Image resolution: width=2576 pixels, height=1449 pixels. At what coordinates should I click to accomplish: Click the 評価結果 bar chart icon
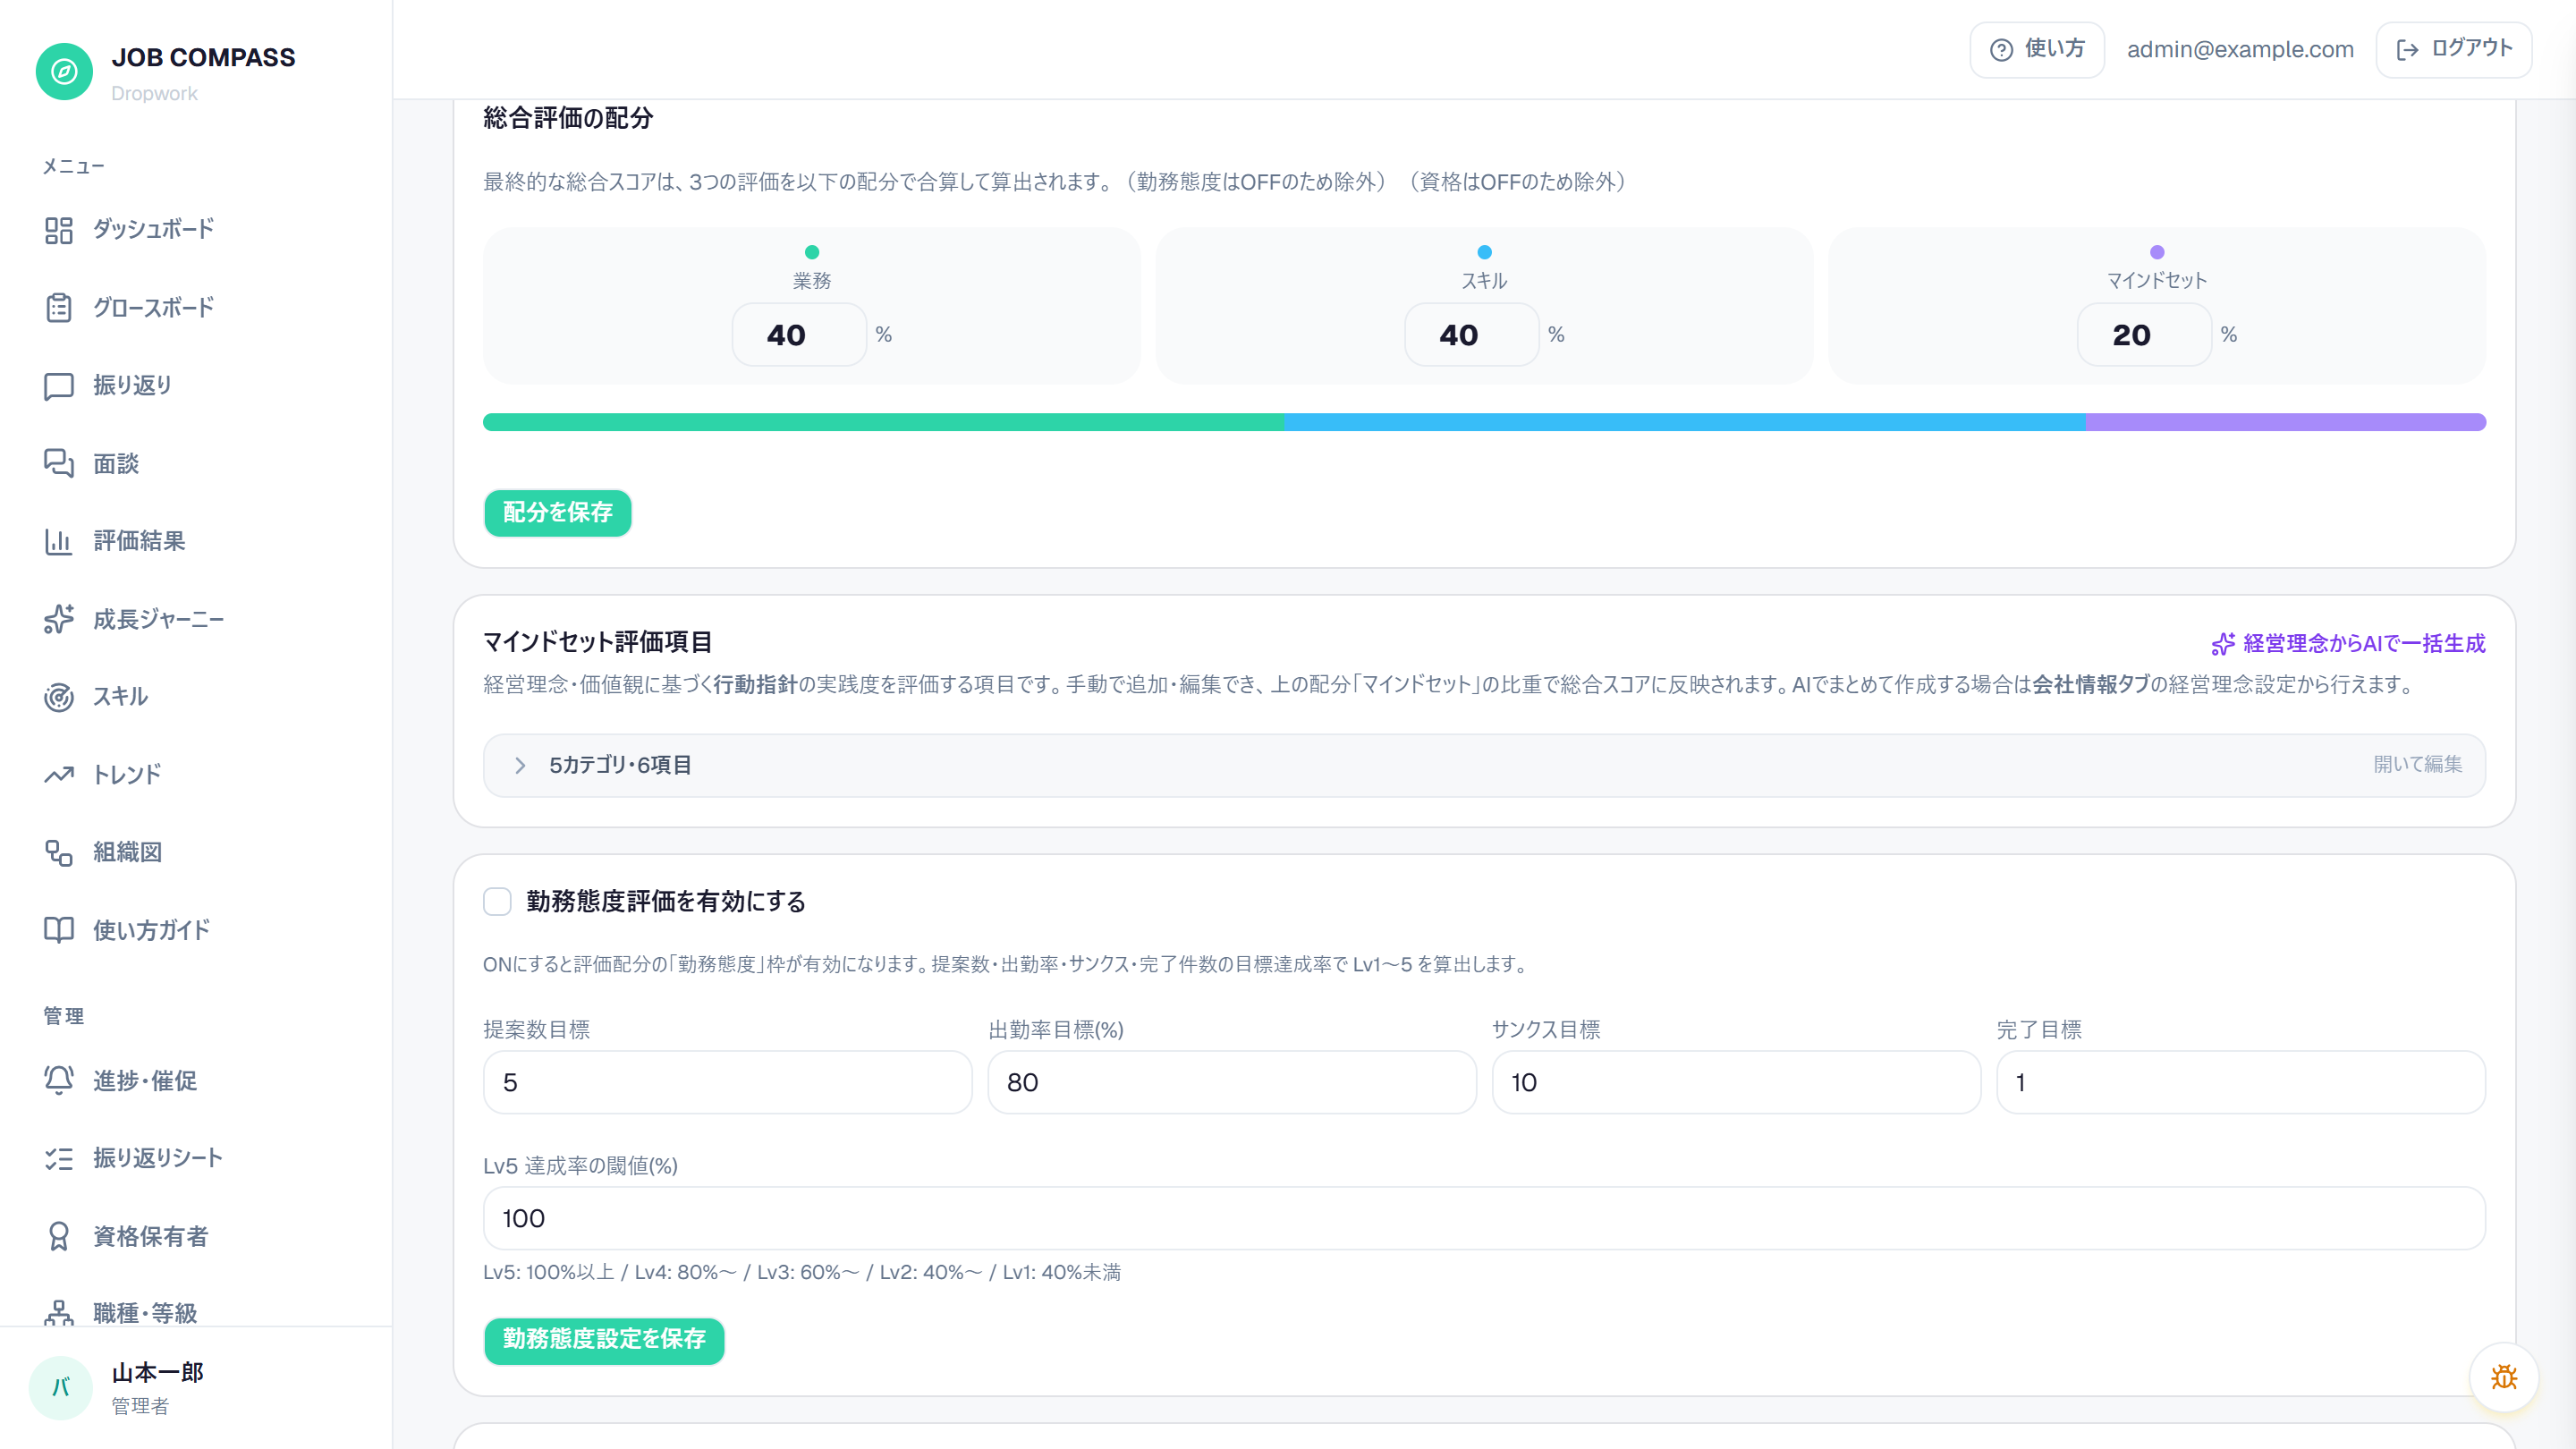coord(59,541)
